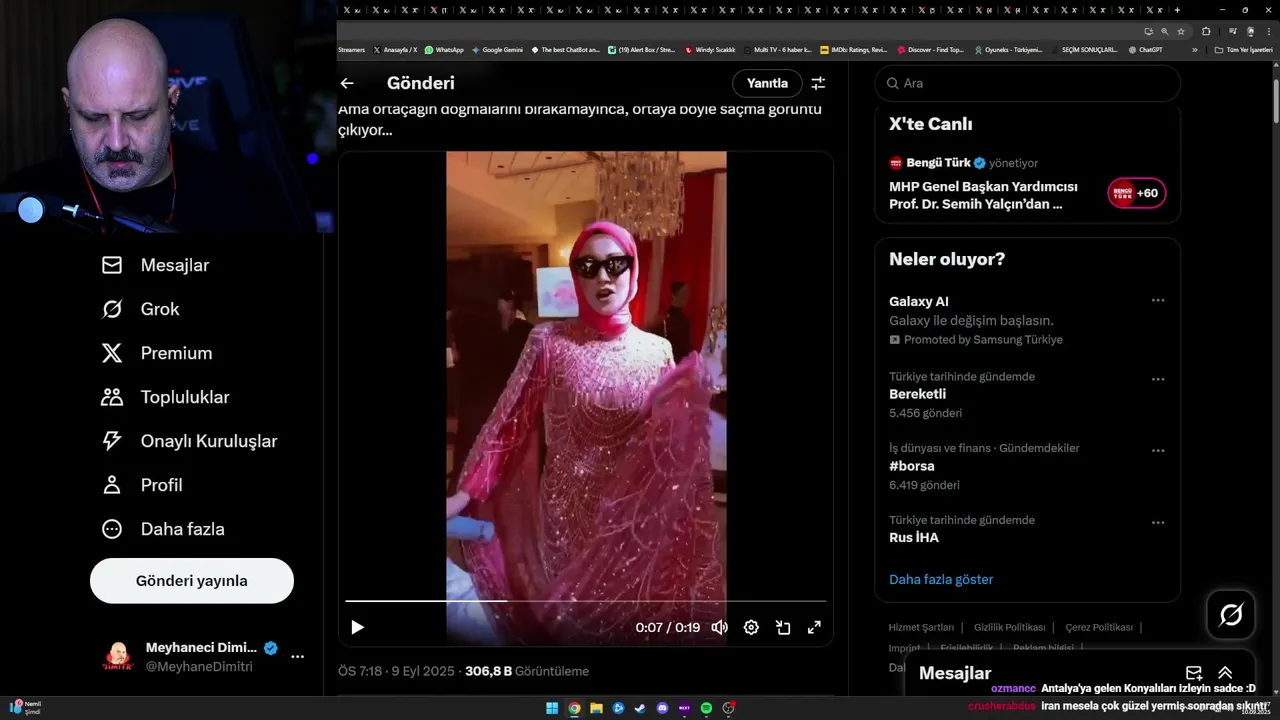The height and width of the screenshot is (720, 1280).
Task: Open Hizmet Şartları footer link
Action: pos(921,627)
